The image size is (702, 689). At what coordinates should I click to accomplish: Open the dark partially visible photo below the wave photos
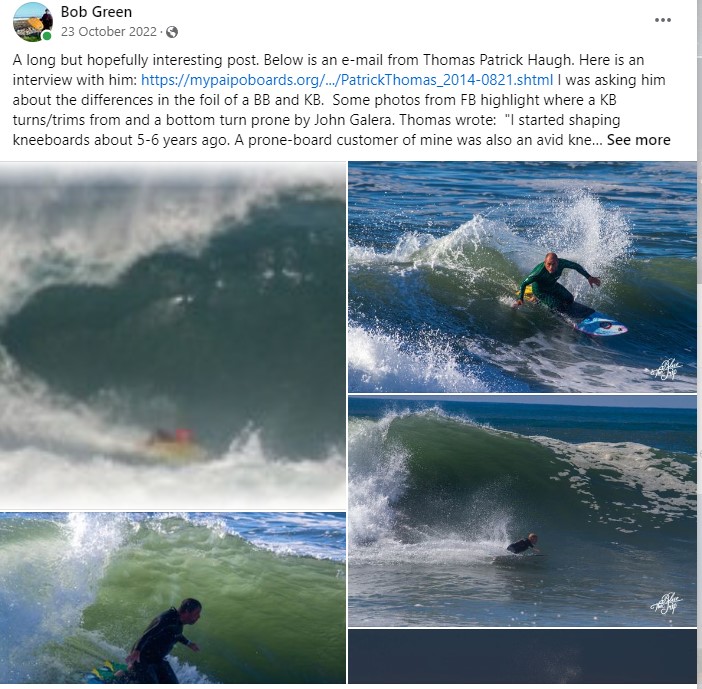click(x=522, y=656)
